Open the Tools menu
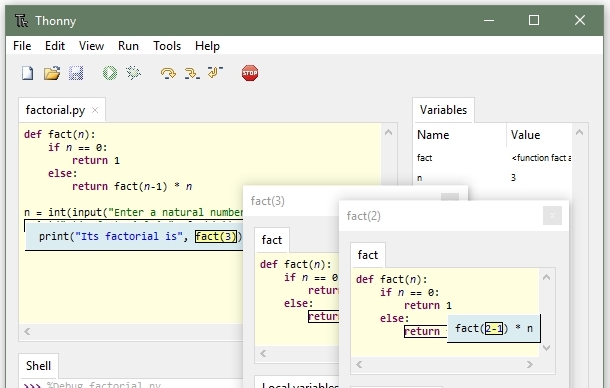Image resolution: width=610 pixels, height=388 pixels. 167,46
